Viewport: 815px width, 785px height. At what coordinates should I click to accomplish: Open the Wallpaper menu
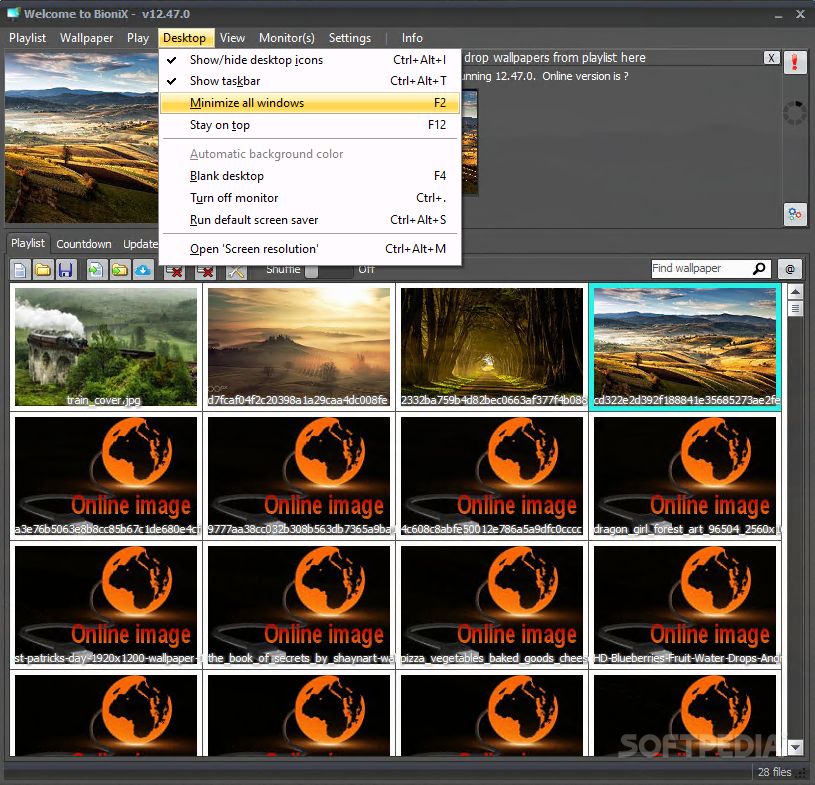(86, 38)
